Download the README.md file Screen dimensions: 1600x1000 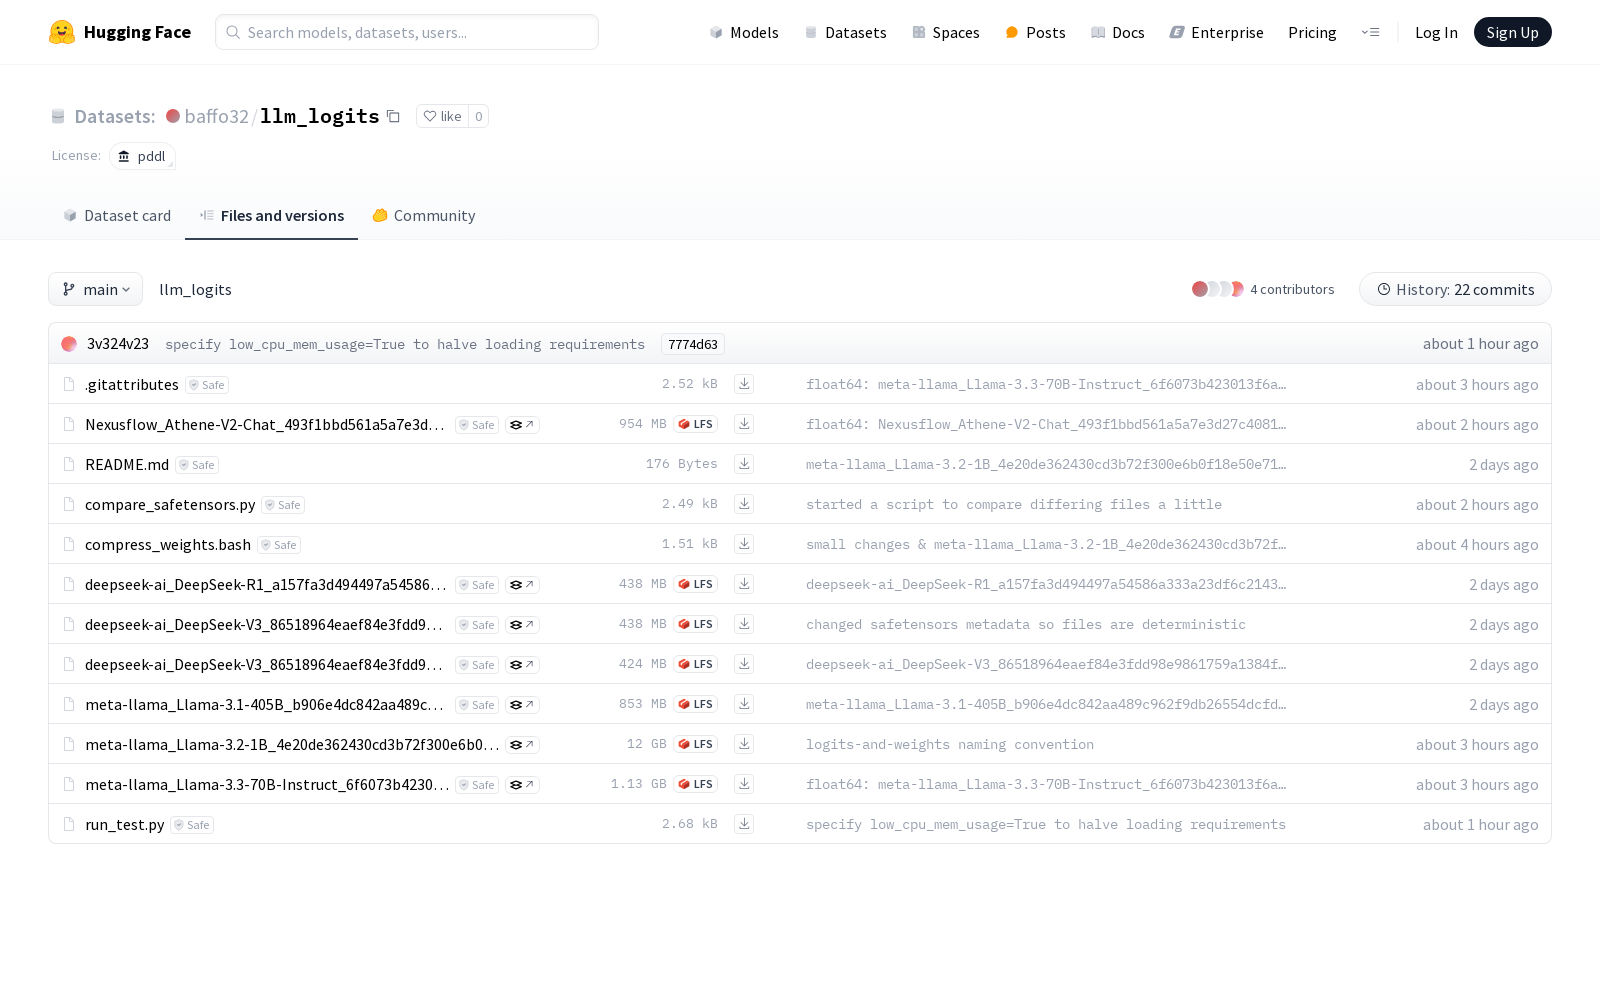[x=744, y=464]
